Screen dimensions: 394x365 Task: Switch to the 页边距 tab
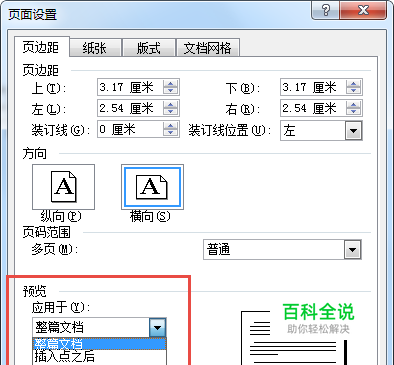[x=42, y=47]
